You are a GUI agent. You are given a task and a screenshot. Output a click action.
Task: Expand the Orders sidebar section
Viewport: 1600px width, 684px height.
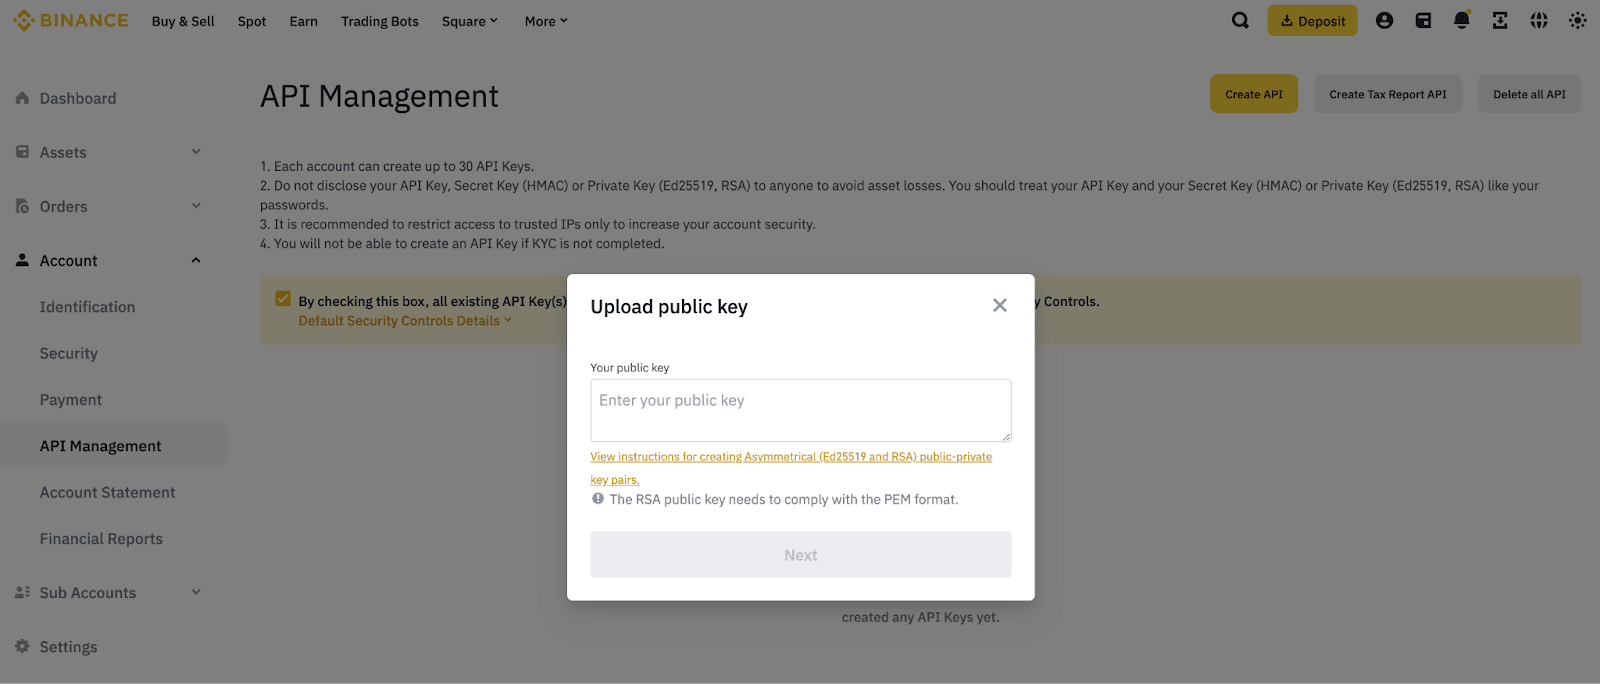point(196,206)
